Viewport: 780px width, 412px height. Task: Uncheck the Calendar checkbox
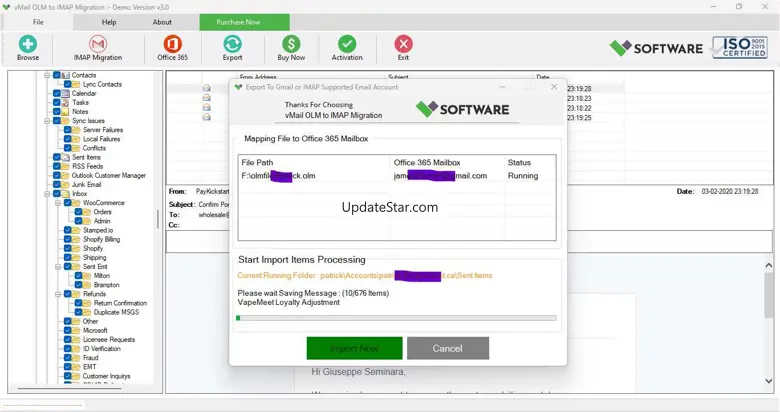pyautogui.click(x=57, y=94)
